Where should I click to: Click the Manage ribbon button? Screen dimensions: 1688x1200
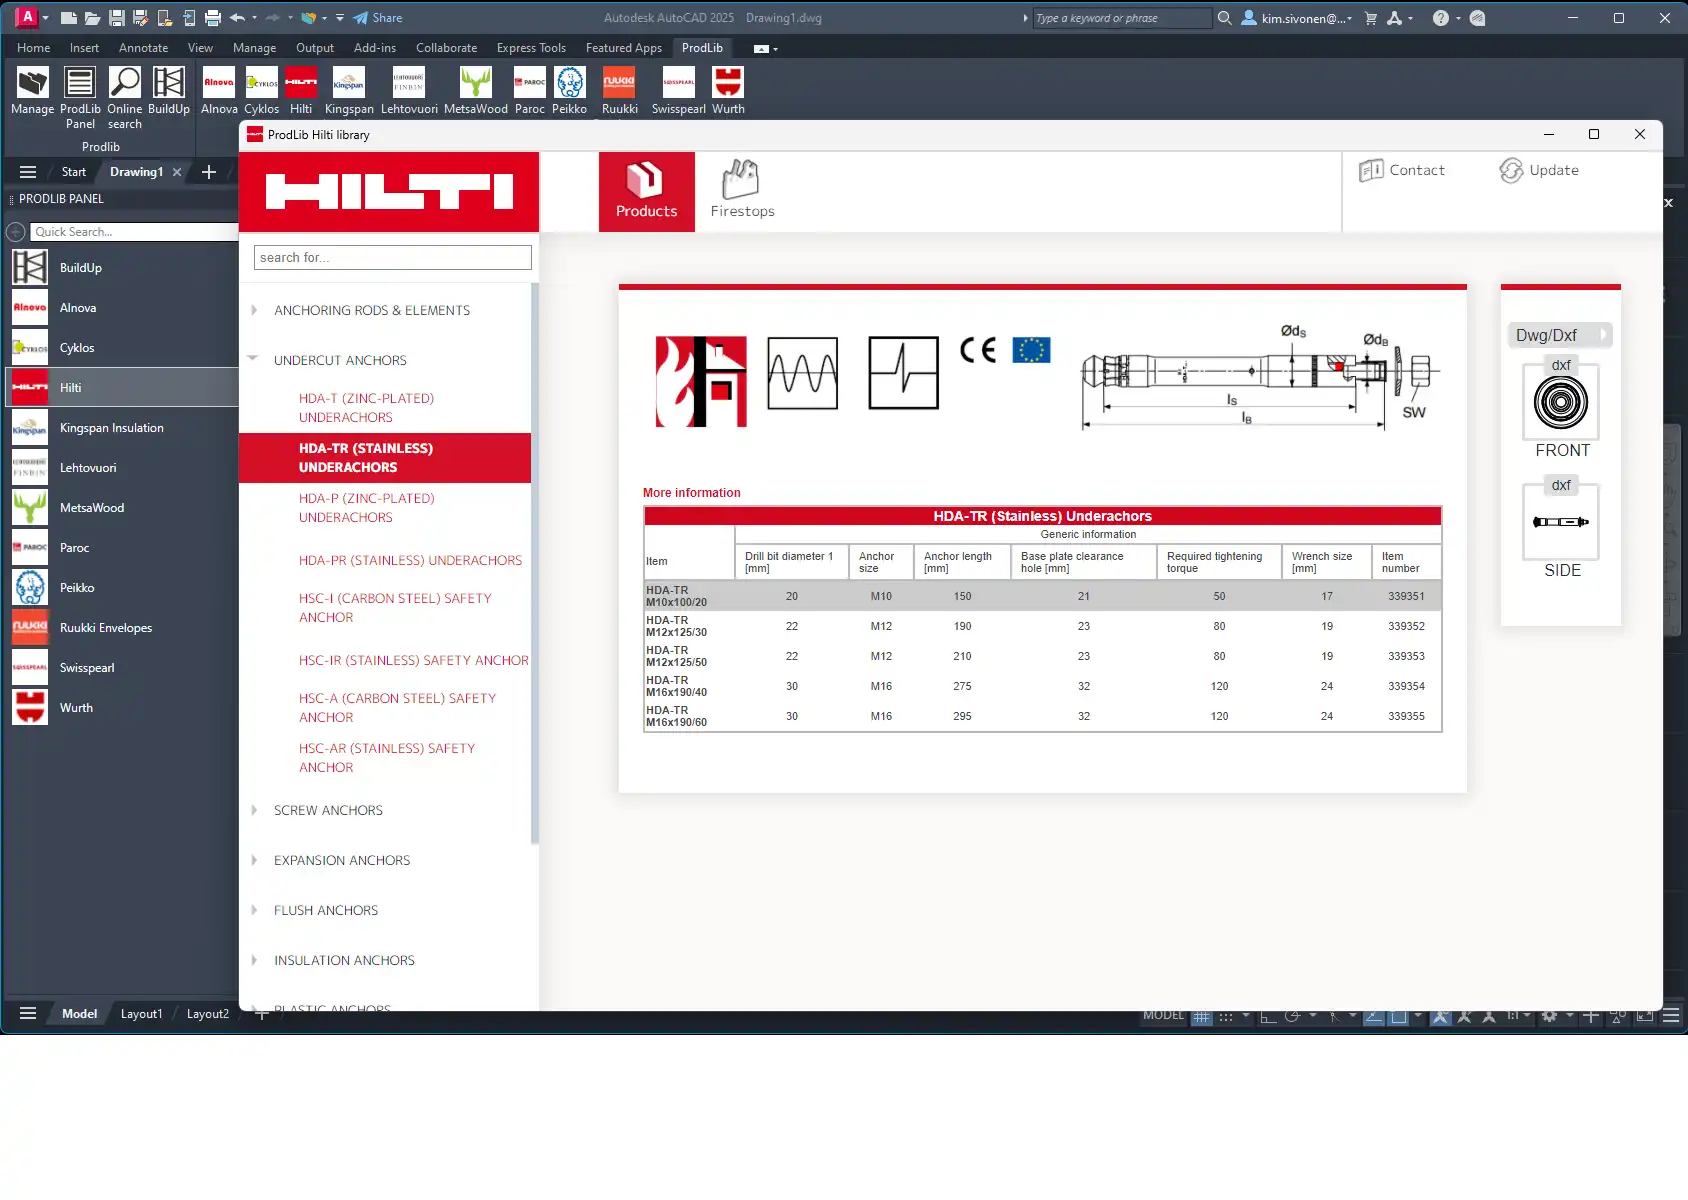32,91
